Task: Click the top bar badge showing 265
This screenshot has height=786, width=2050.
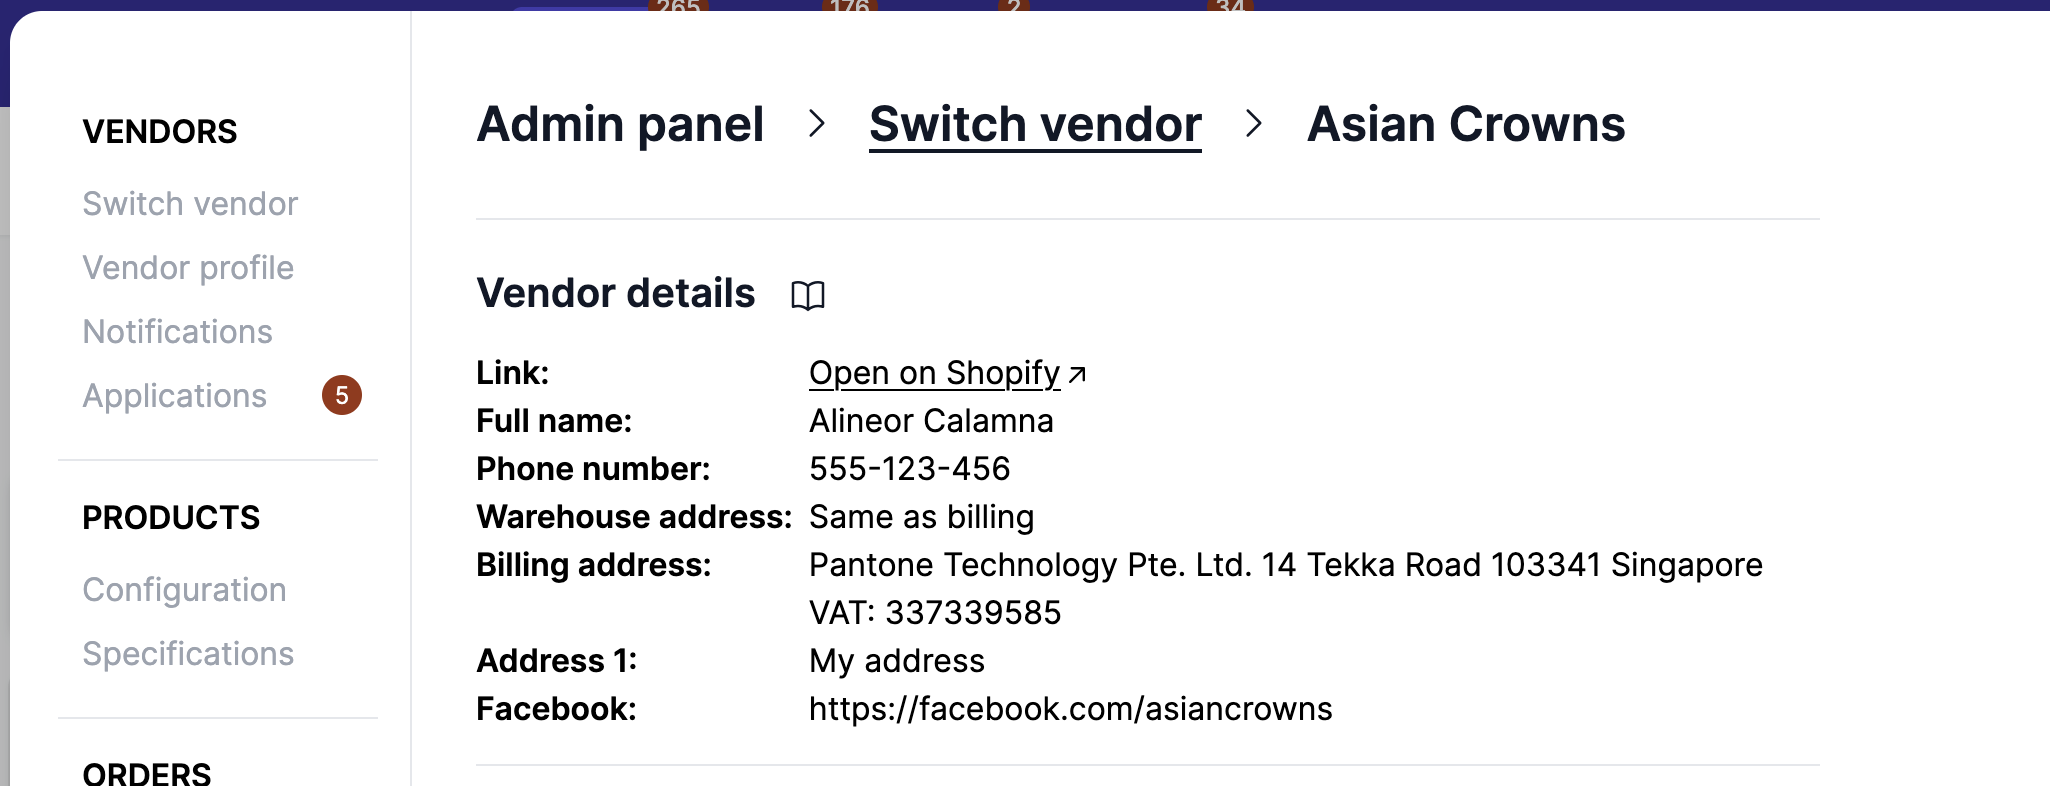Action: click(x=681, y=7)
